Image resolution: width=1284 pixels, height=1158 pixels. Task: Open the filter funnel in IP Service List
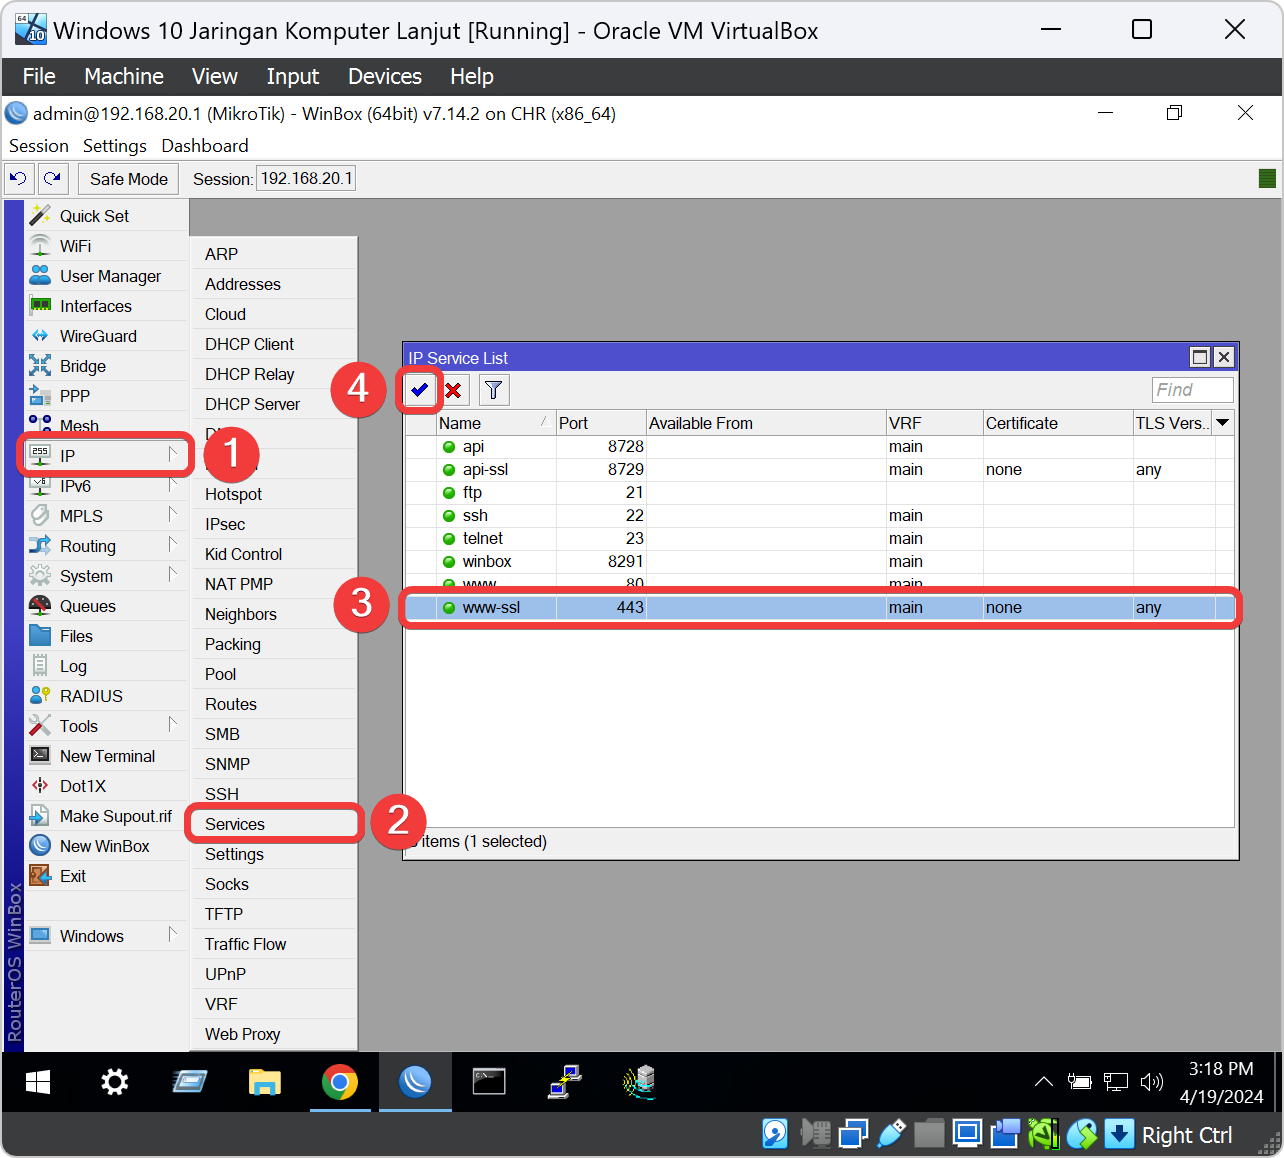pyautogui.click(x=494, y=390)
